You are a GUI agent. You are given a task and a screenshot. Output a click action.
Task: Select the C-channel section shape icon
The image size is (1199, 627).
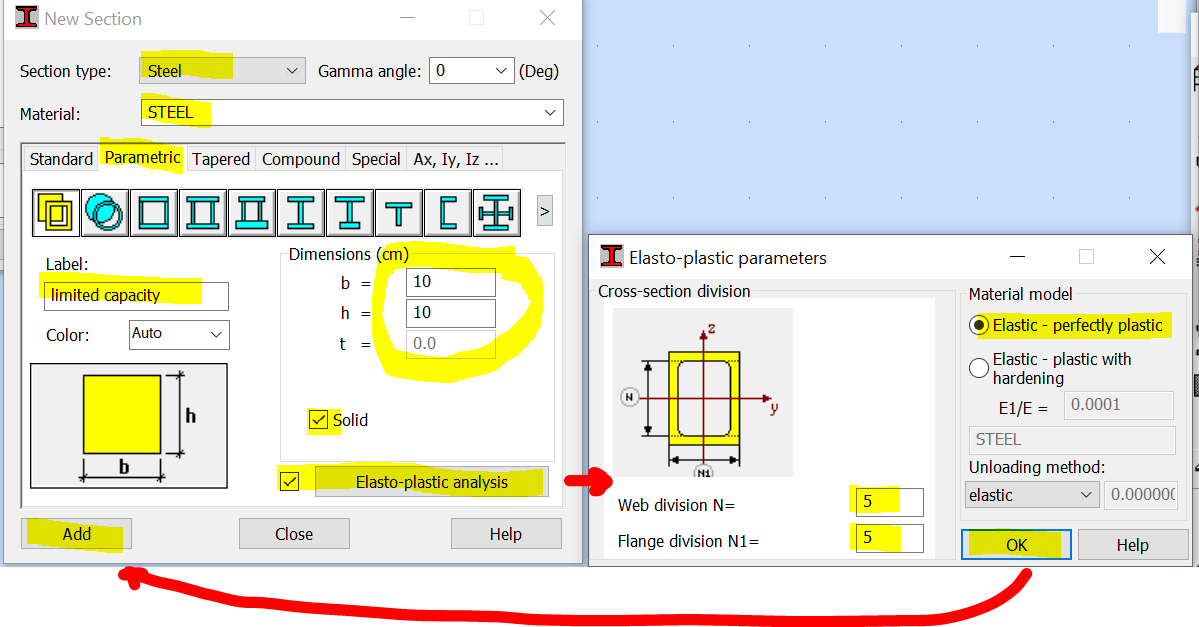[447, 211]
